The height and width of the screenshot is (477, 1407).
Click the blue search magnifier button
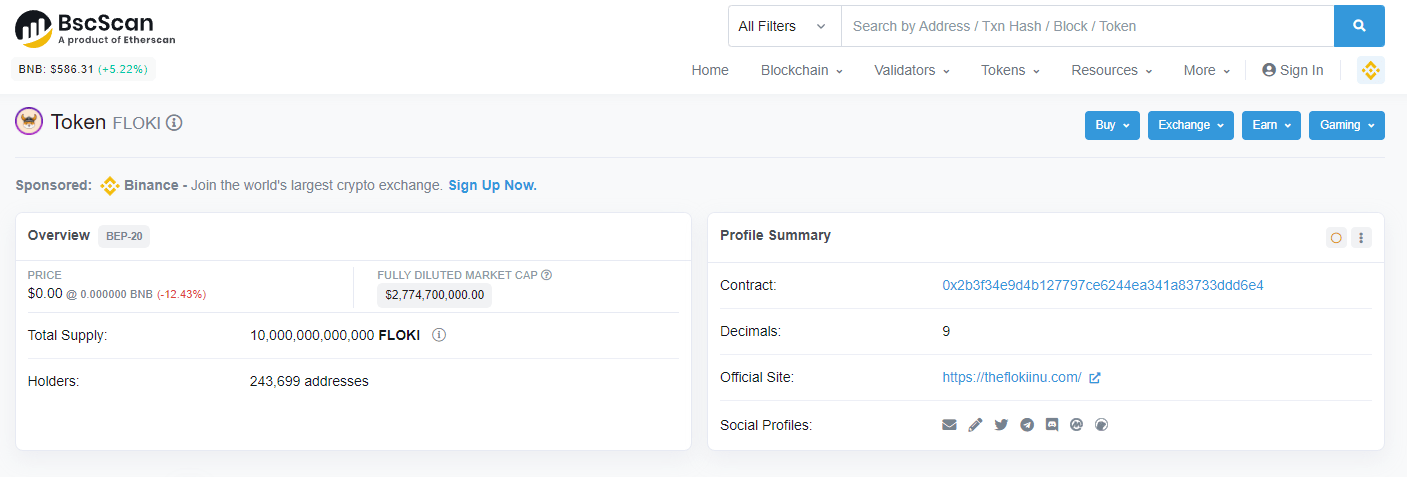coord(1359,26)
